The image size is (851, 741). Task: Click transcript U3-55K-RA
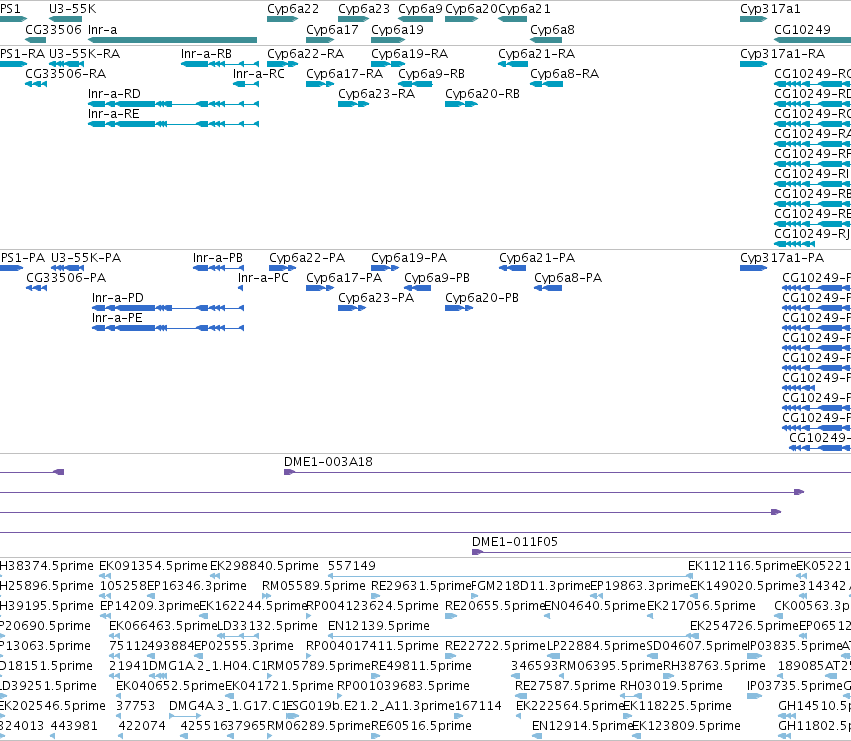(84, 54)
